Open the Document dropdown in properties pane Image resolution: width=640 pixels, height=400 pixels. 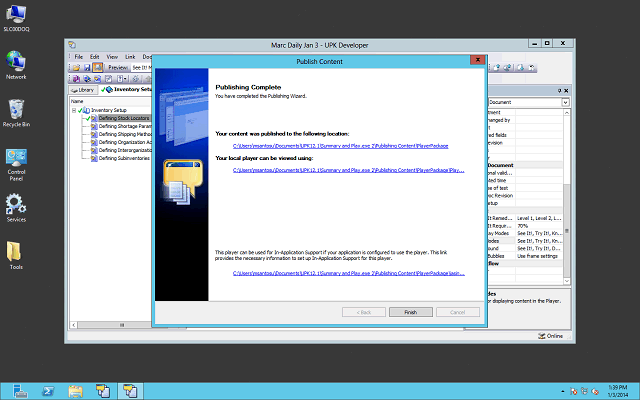(x=565, y=102)
